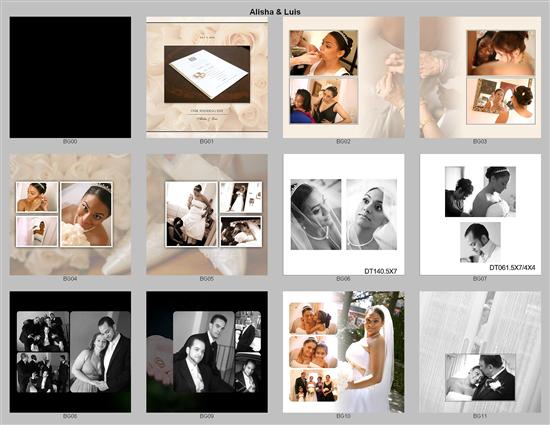
Task: Select the BG04 bride portrait collage
Action: coord(70,214)
